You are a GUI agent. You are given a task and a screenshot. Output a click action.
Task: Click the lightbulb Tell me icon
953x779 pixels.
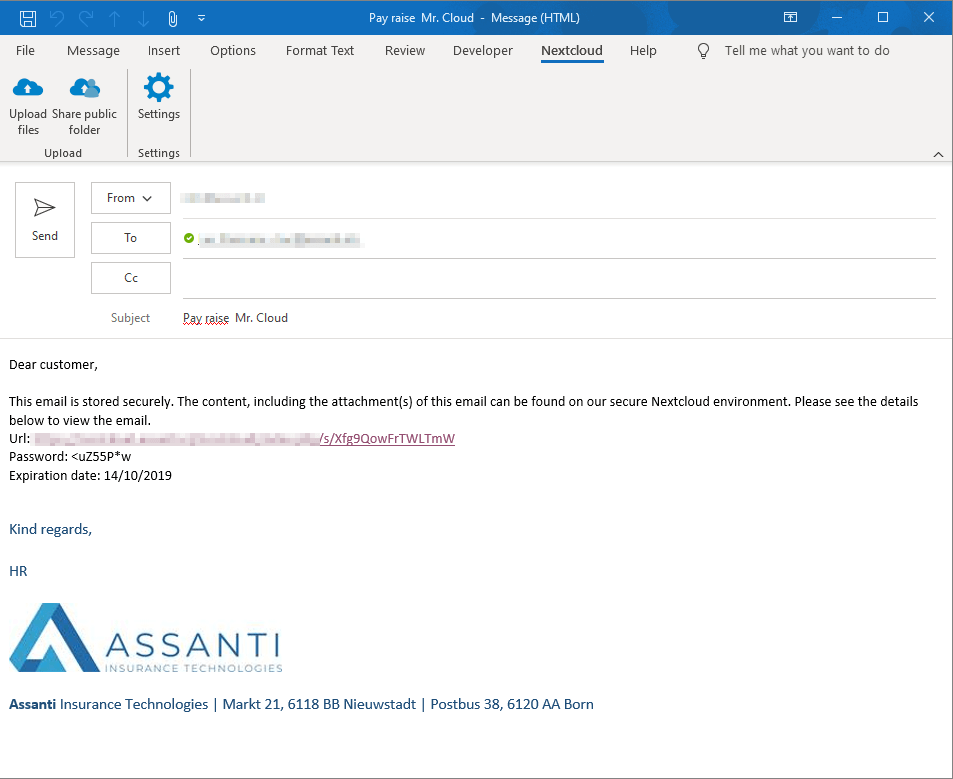point(704,51)
